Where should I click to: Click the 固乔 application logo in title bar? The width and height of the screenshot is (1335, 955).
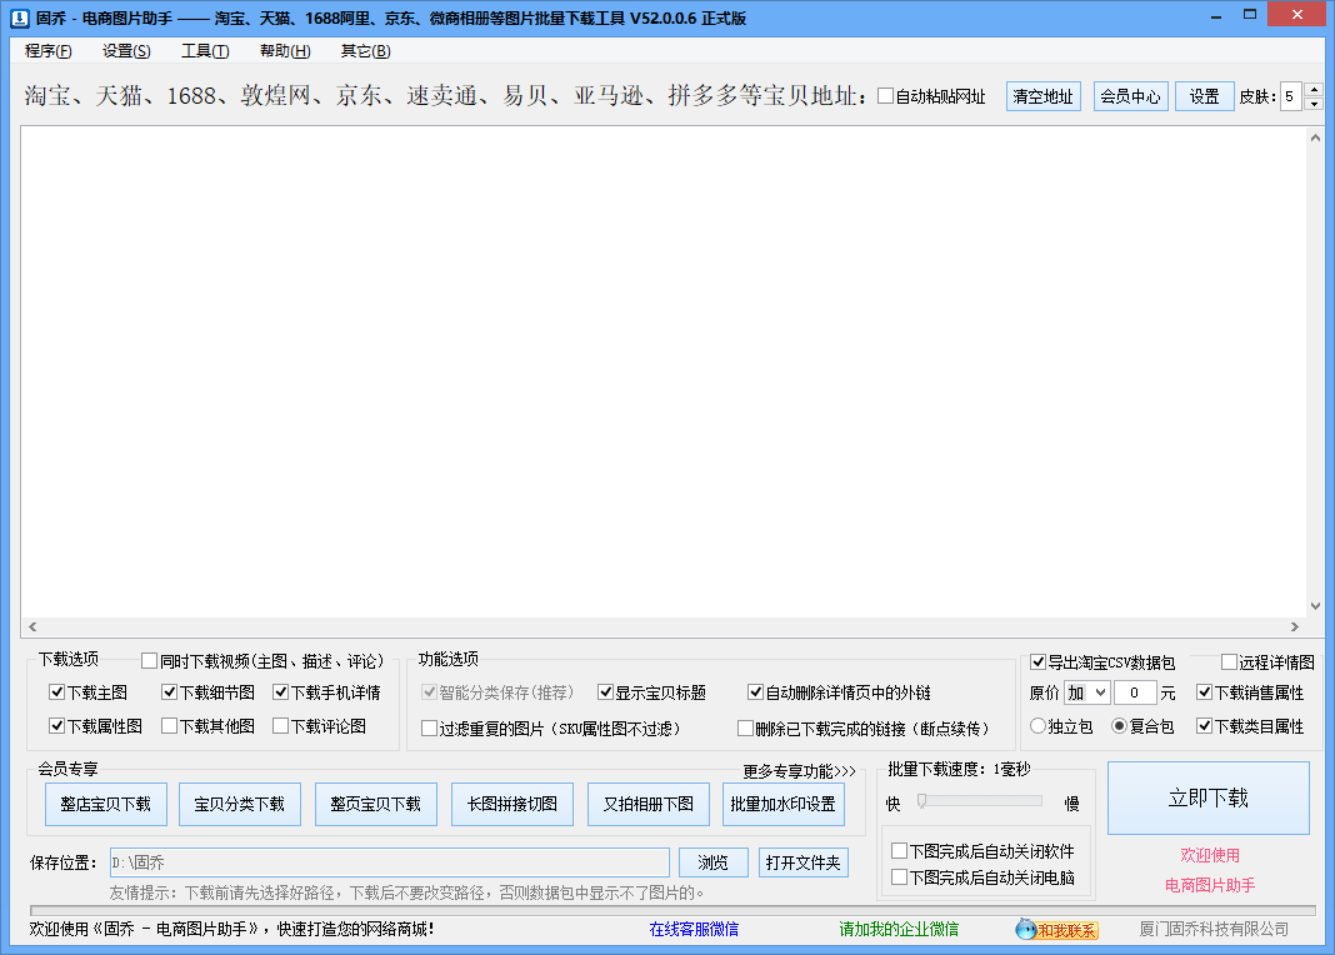(x=22, y=16)
